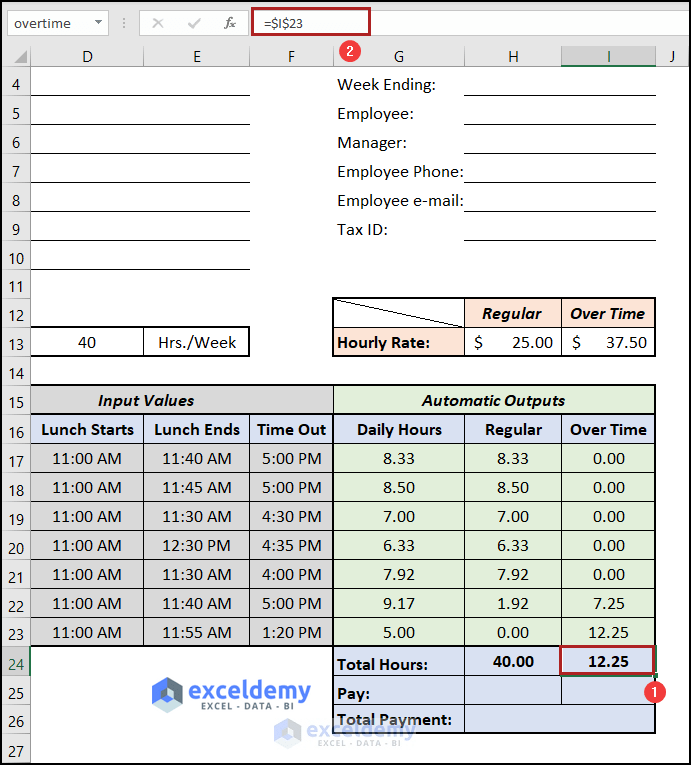The height and width of the screenshot is (765, 691).
Task: Select Time Out 4:35 PM cell
Action: 291,545
